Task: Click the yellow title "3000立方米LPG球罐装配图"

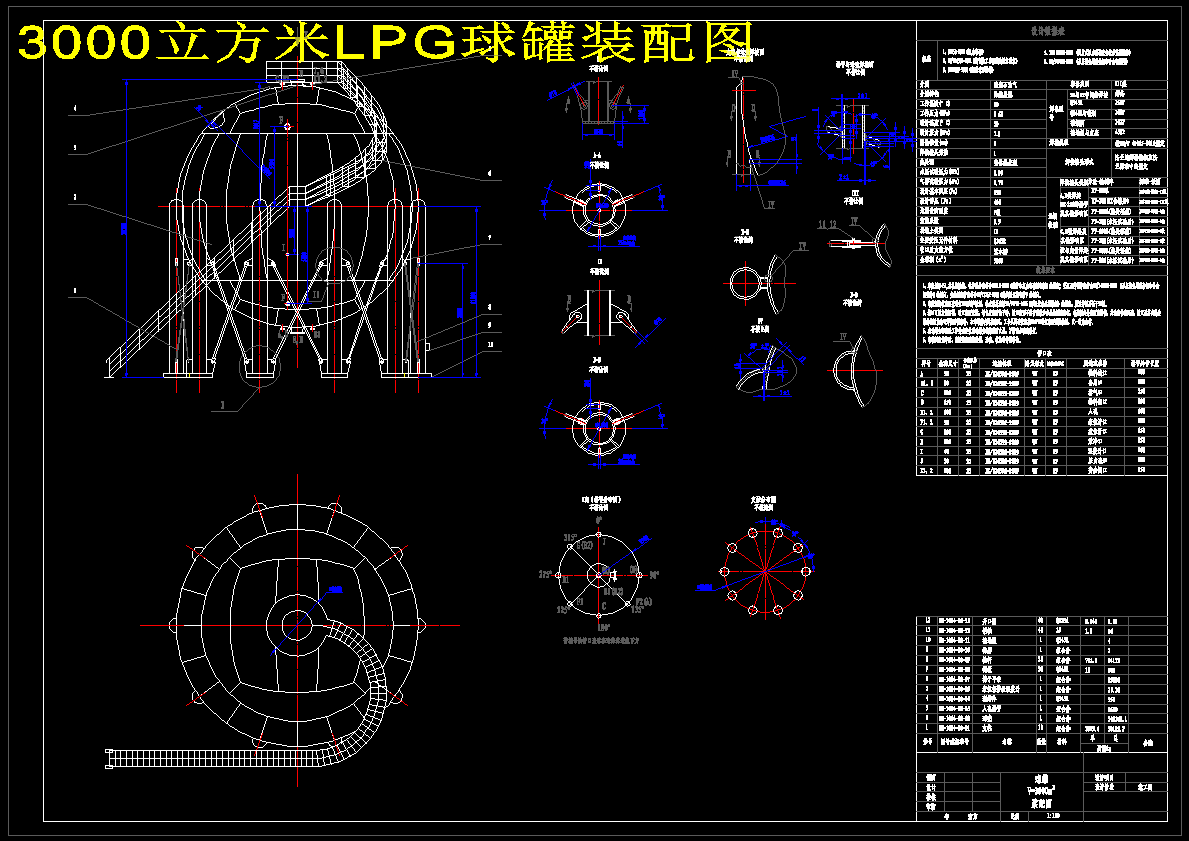Action: [x=385, y=42]
